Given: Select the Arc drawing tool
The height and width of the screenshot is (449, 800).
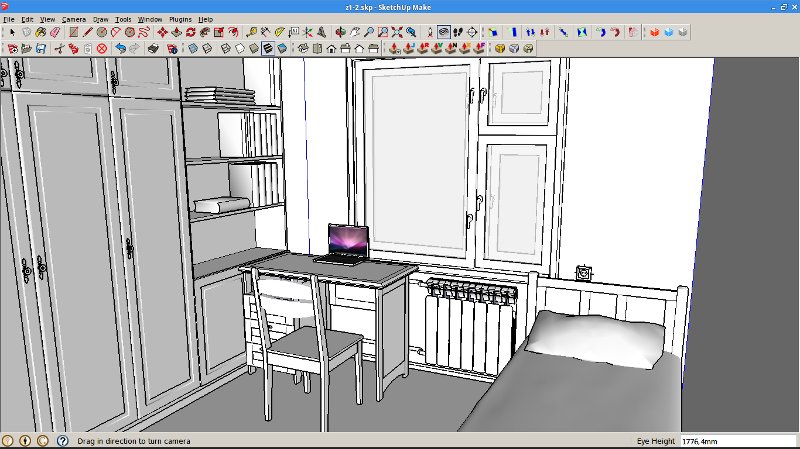Looking at the screenshot, I should (x=116, y=32).
